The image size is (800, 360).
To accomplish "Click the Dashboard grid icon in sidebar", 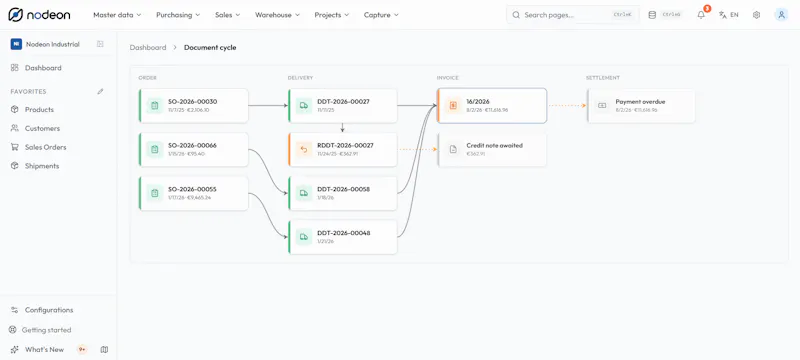I will pos(14,68).
